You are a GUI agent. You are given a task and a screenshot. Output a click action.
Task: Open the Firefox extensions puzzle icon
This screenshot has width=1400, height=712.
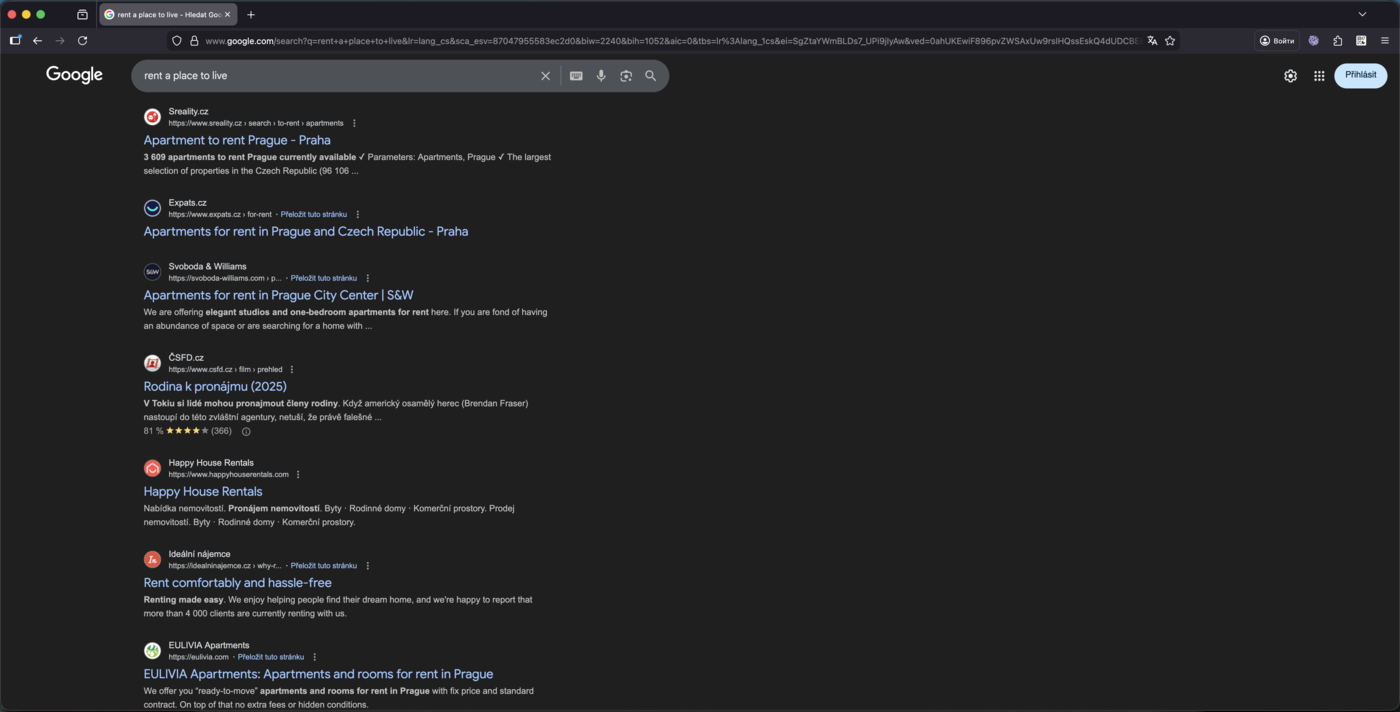coord(1337,41)
